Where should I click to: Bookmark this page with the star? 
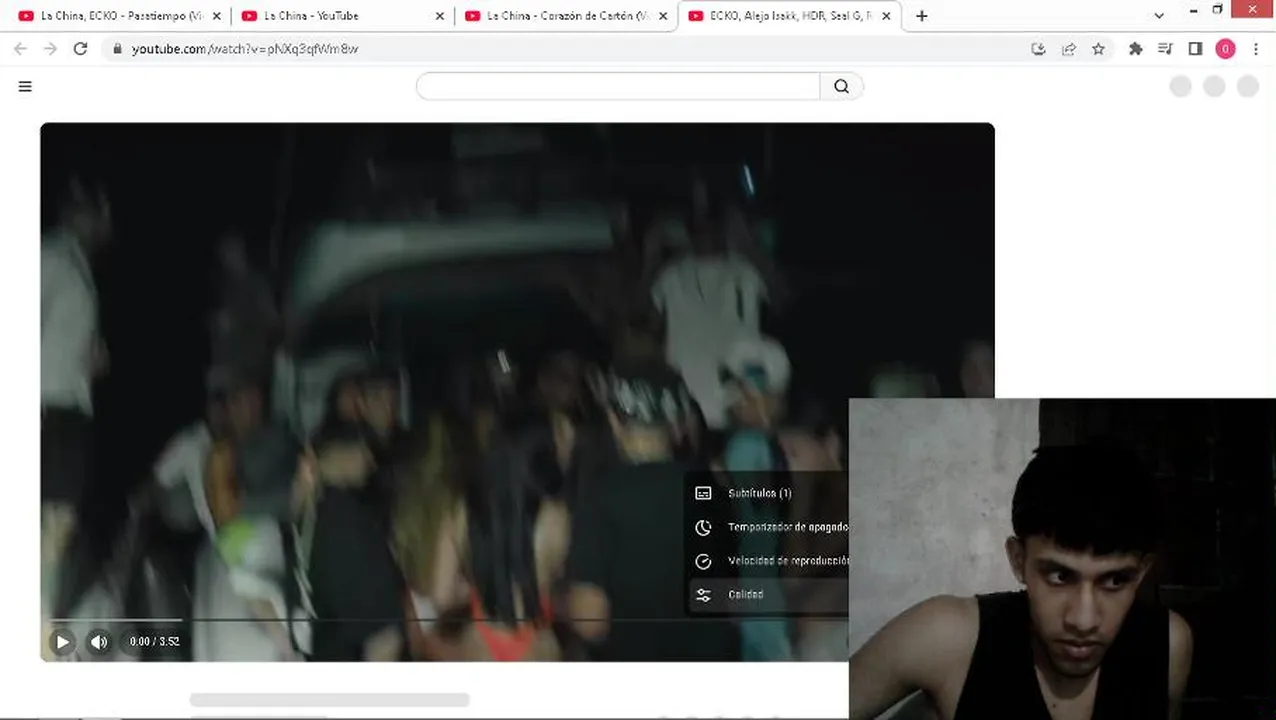(1098, 48)
